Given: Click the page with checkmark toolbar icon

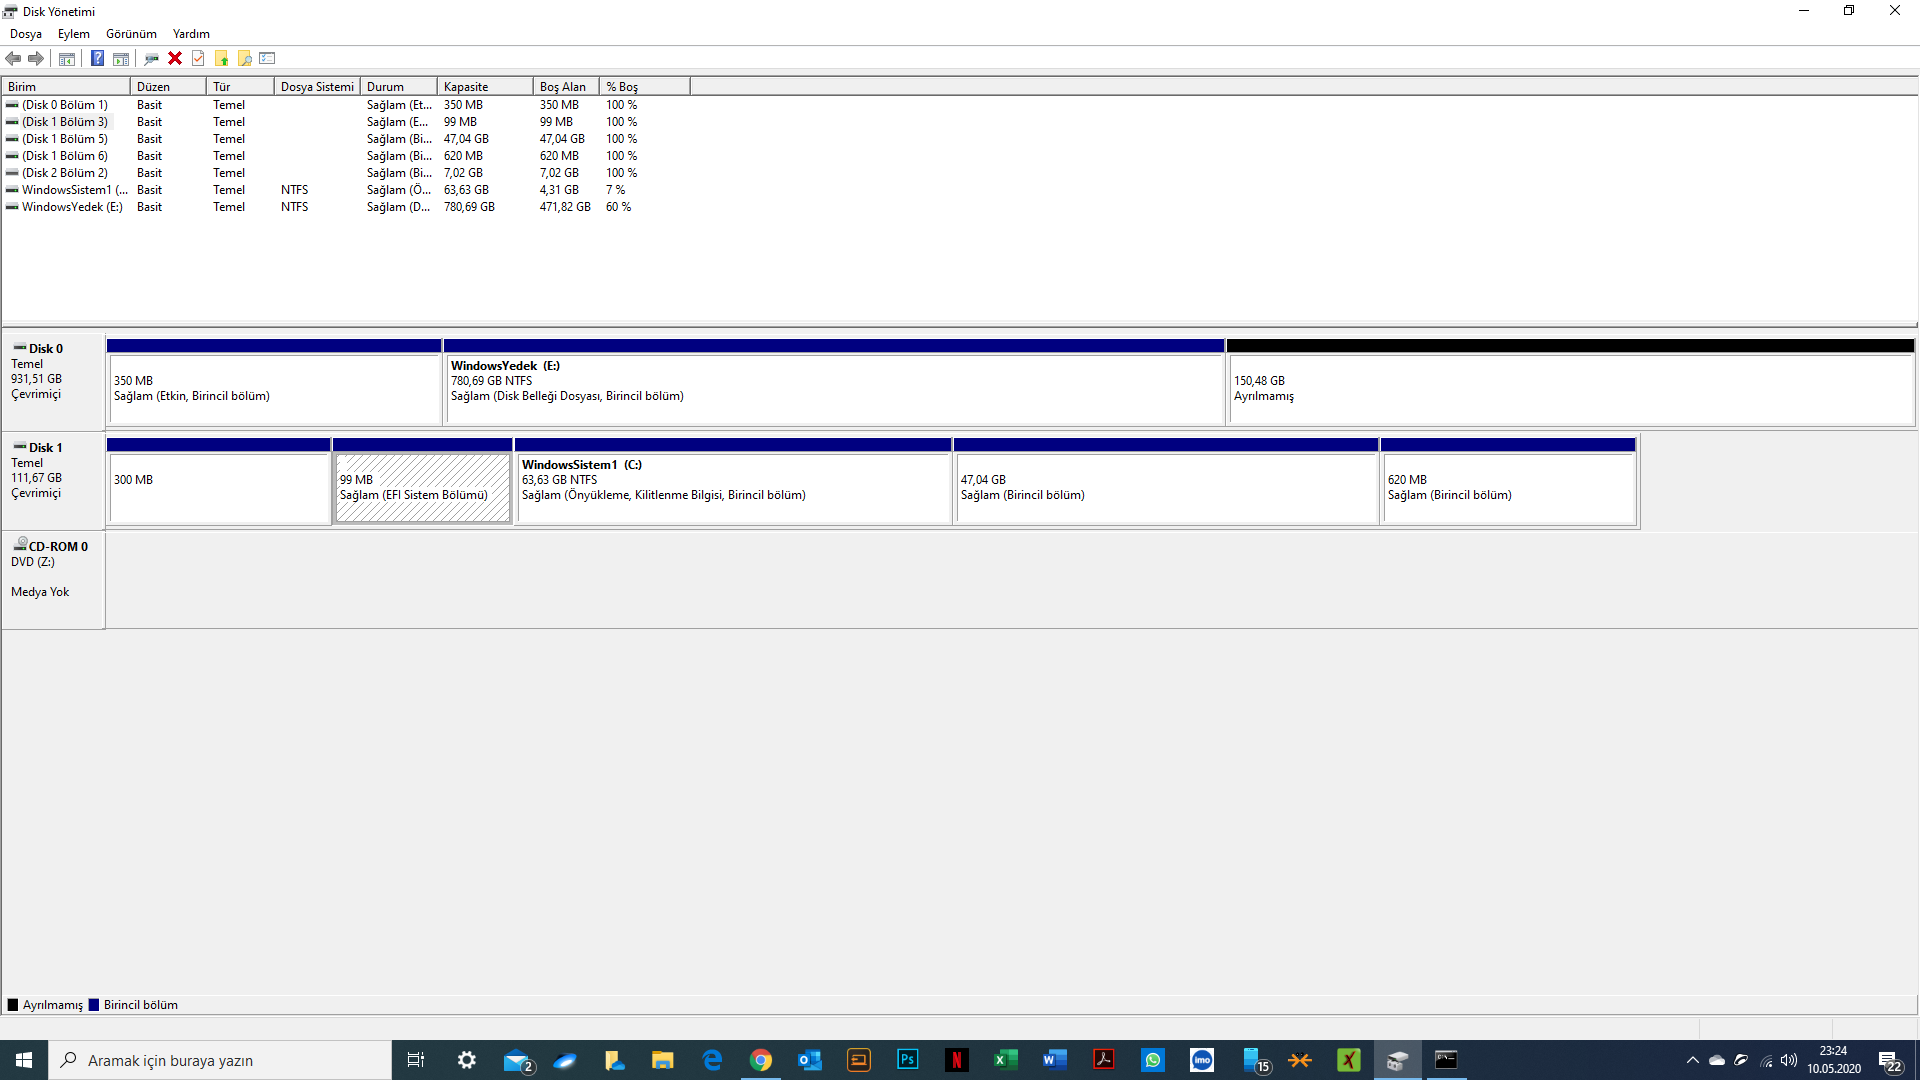Looking at the screenshot, I should point(198,58).
